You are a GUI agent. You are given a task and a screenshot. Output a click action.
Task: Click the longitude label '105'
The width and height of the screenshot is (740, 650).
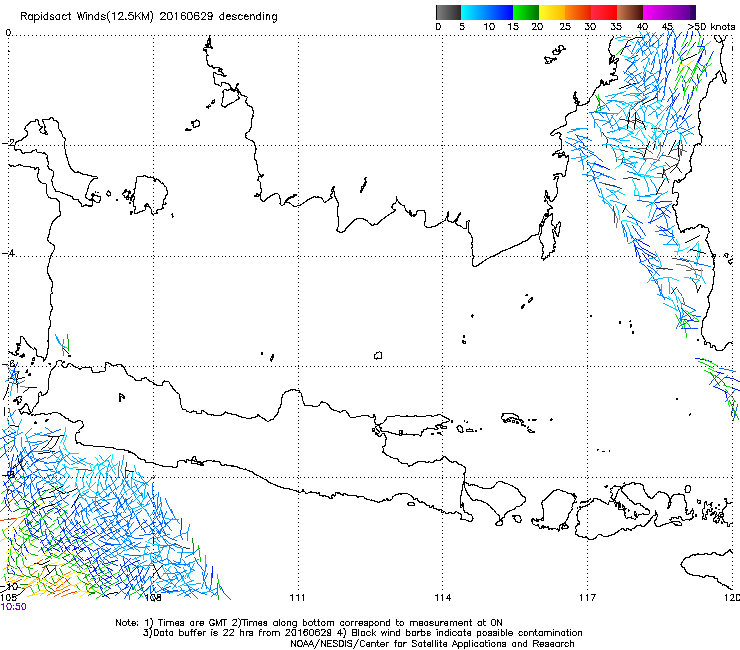click(8, 598)
